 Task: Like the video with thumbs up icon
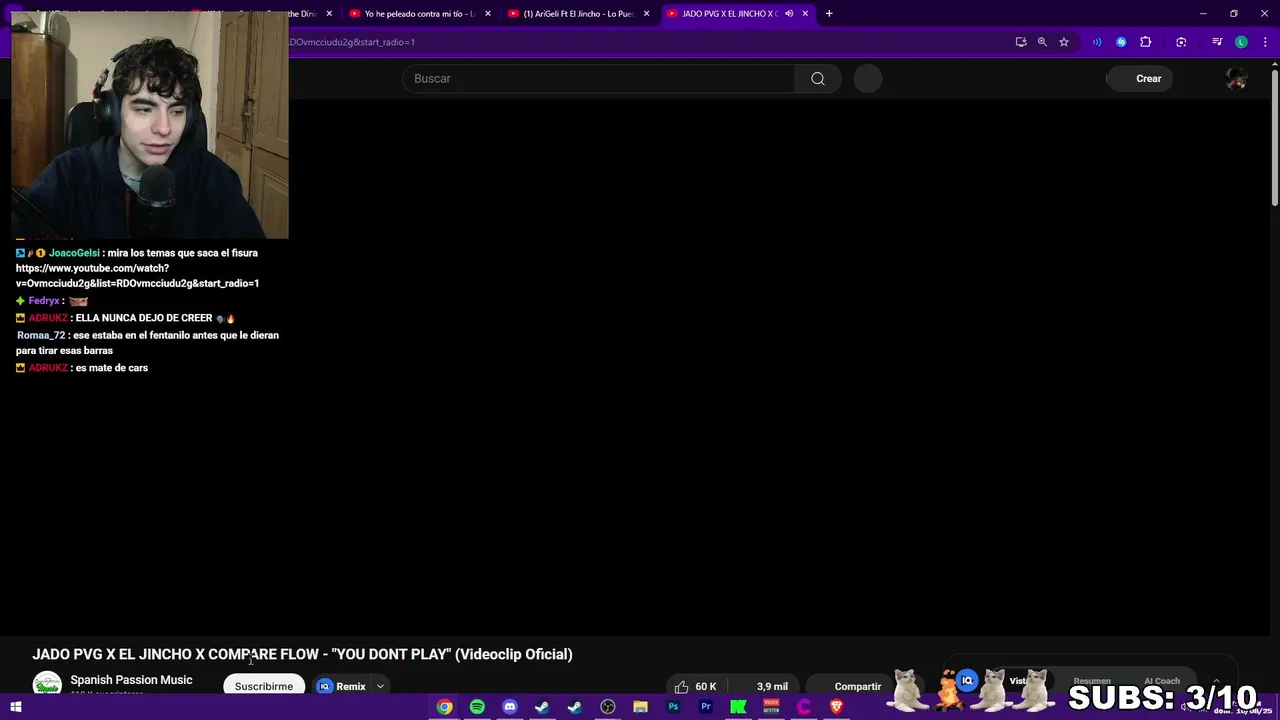[x=682, y=686]
